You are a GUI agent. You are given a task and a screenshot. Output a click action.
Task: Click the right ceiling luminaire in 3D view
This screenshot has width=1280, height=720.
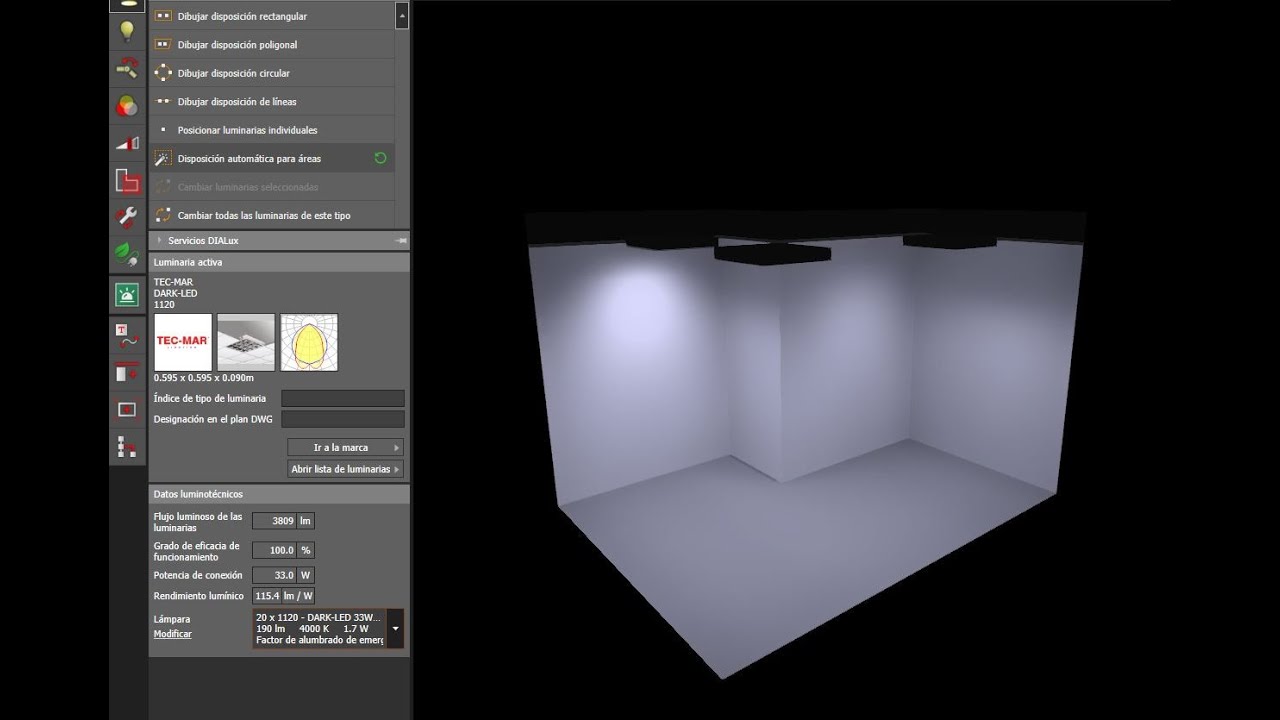coord(949,240)
